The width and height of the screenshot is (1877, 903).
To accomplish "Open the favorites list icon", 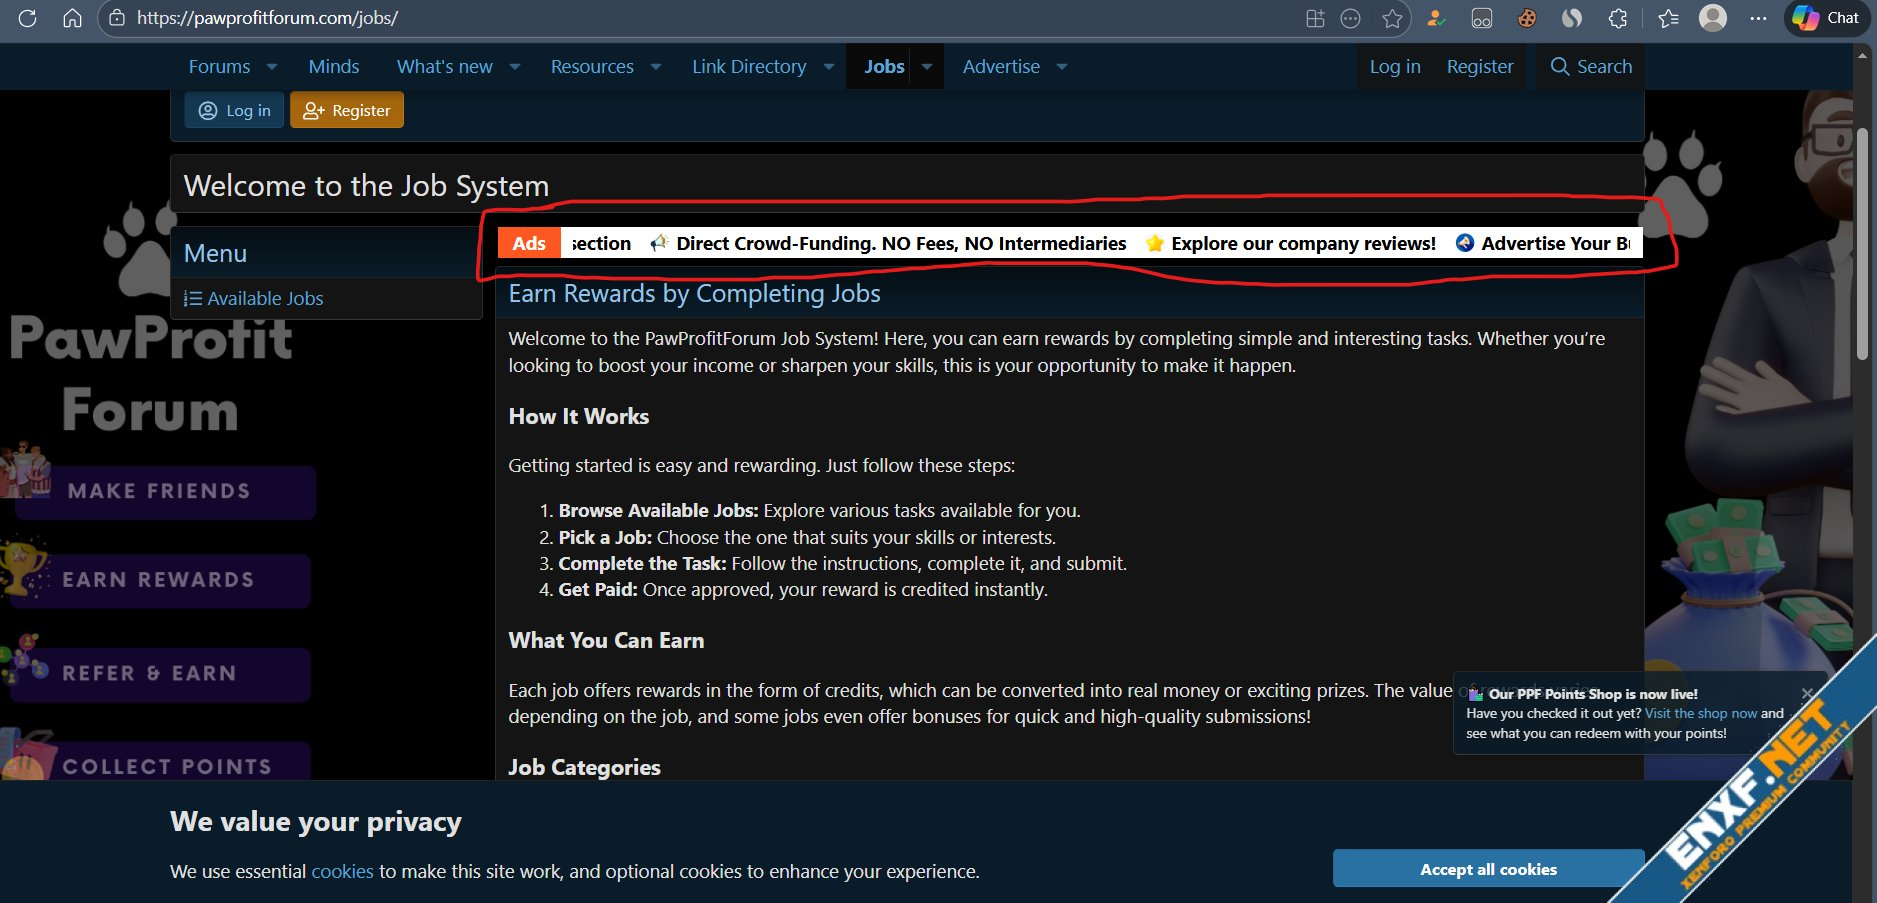I will (1668, 18).
